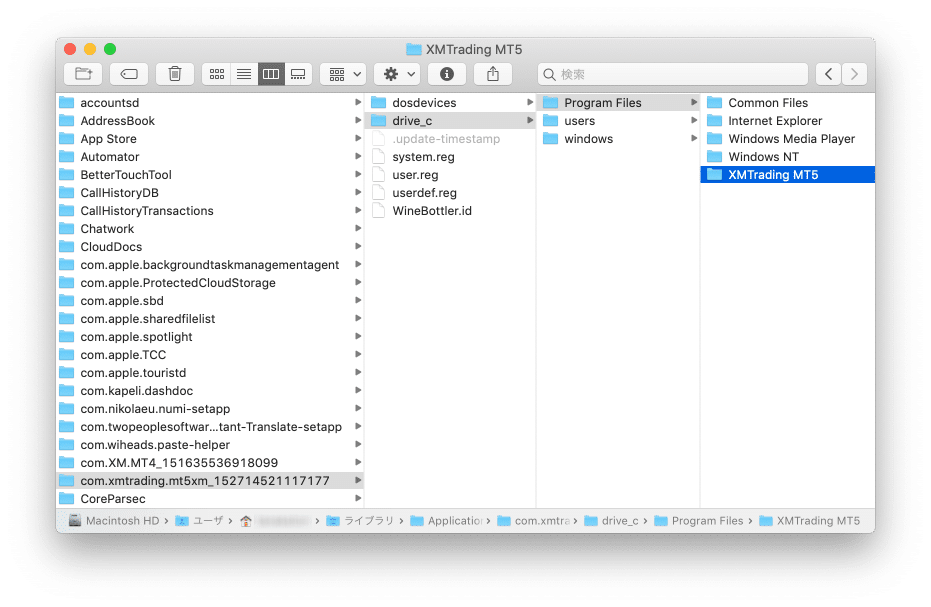Expand arrow next to com.wiheads.paste-helper

tap(358, 444)
